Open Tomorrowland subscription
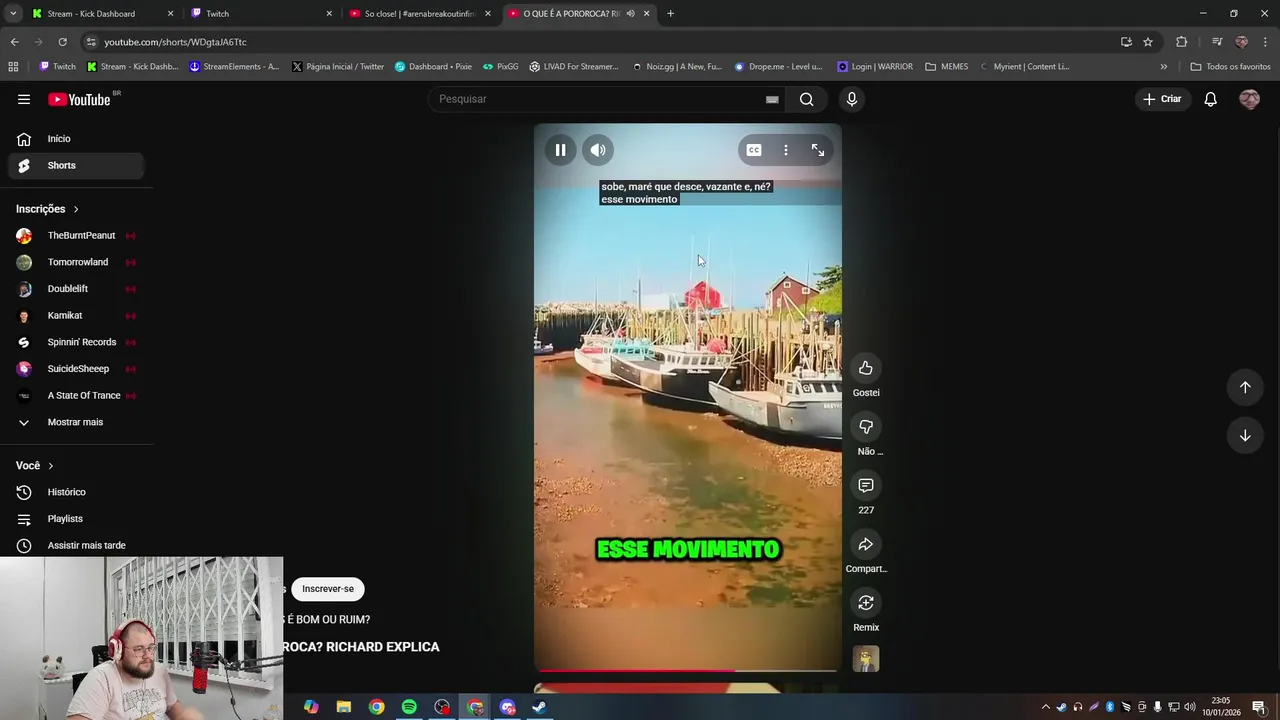1280x720 pixels. 76,262
